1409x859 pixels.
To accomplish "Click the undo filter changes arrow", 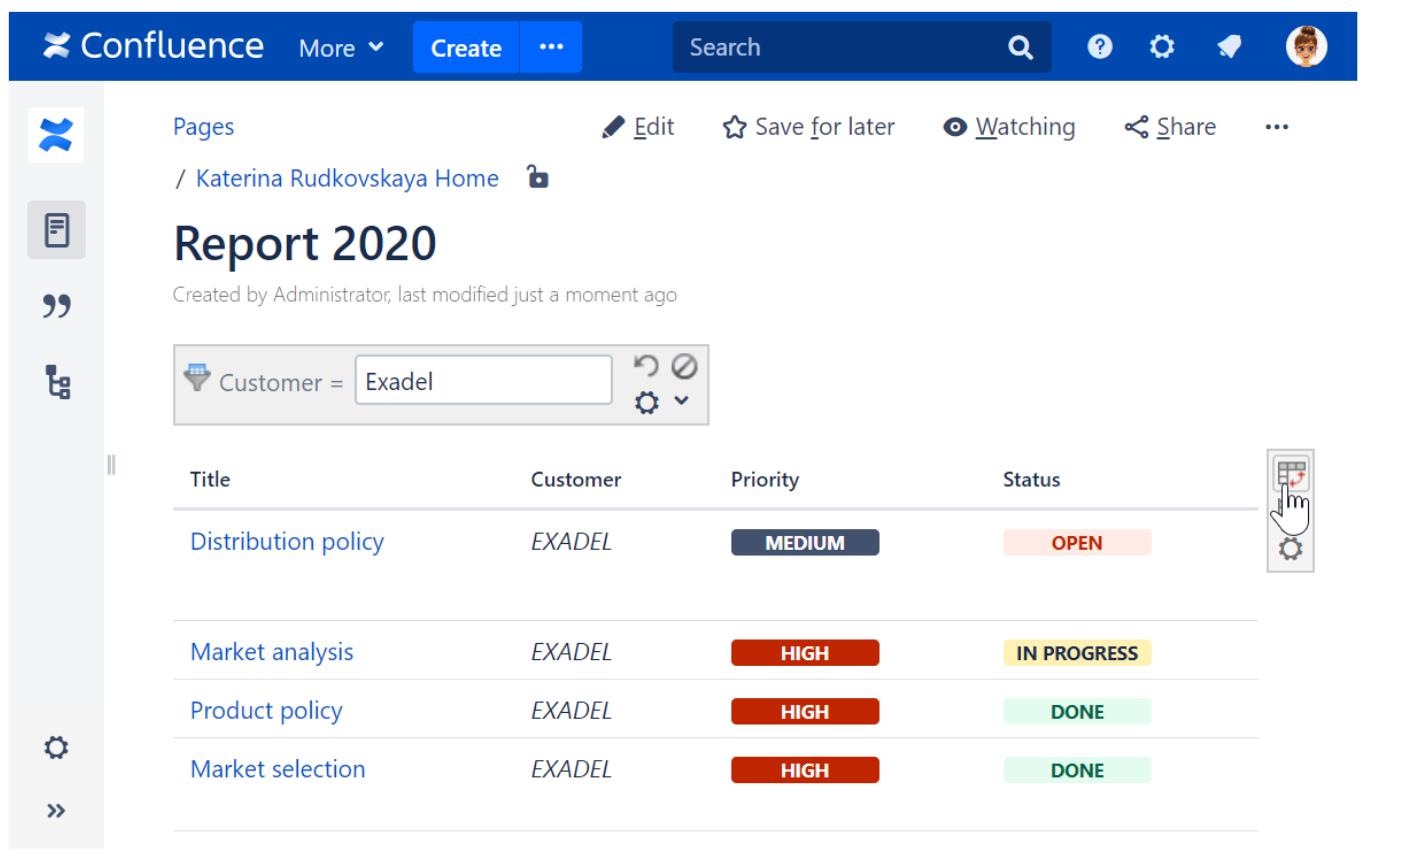I will (x=646, y=366).
